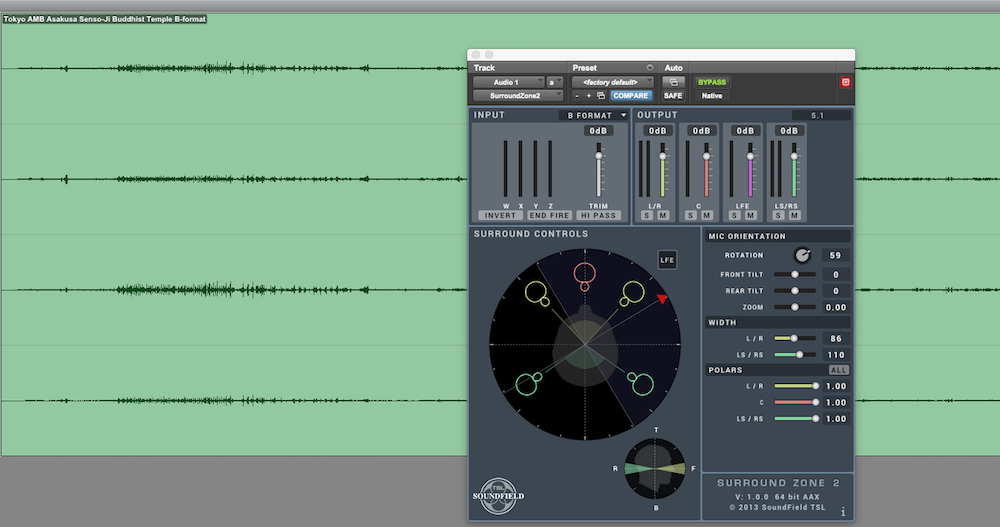
Task: Toggle the HI PASS input filter
Action: tap(598, 216)
